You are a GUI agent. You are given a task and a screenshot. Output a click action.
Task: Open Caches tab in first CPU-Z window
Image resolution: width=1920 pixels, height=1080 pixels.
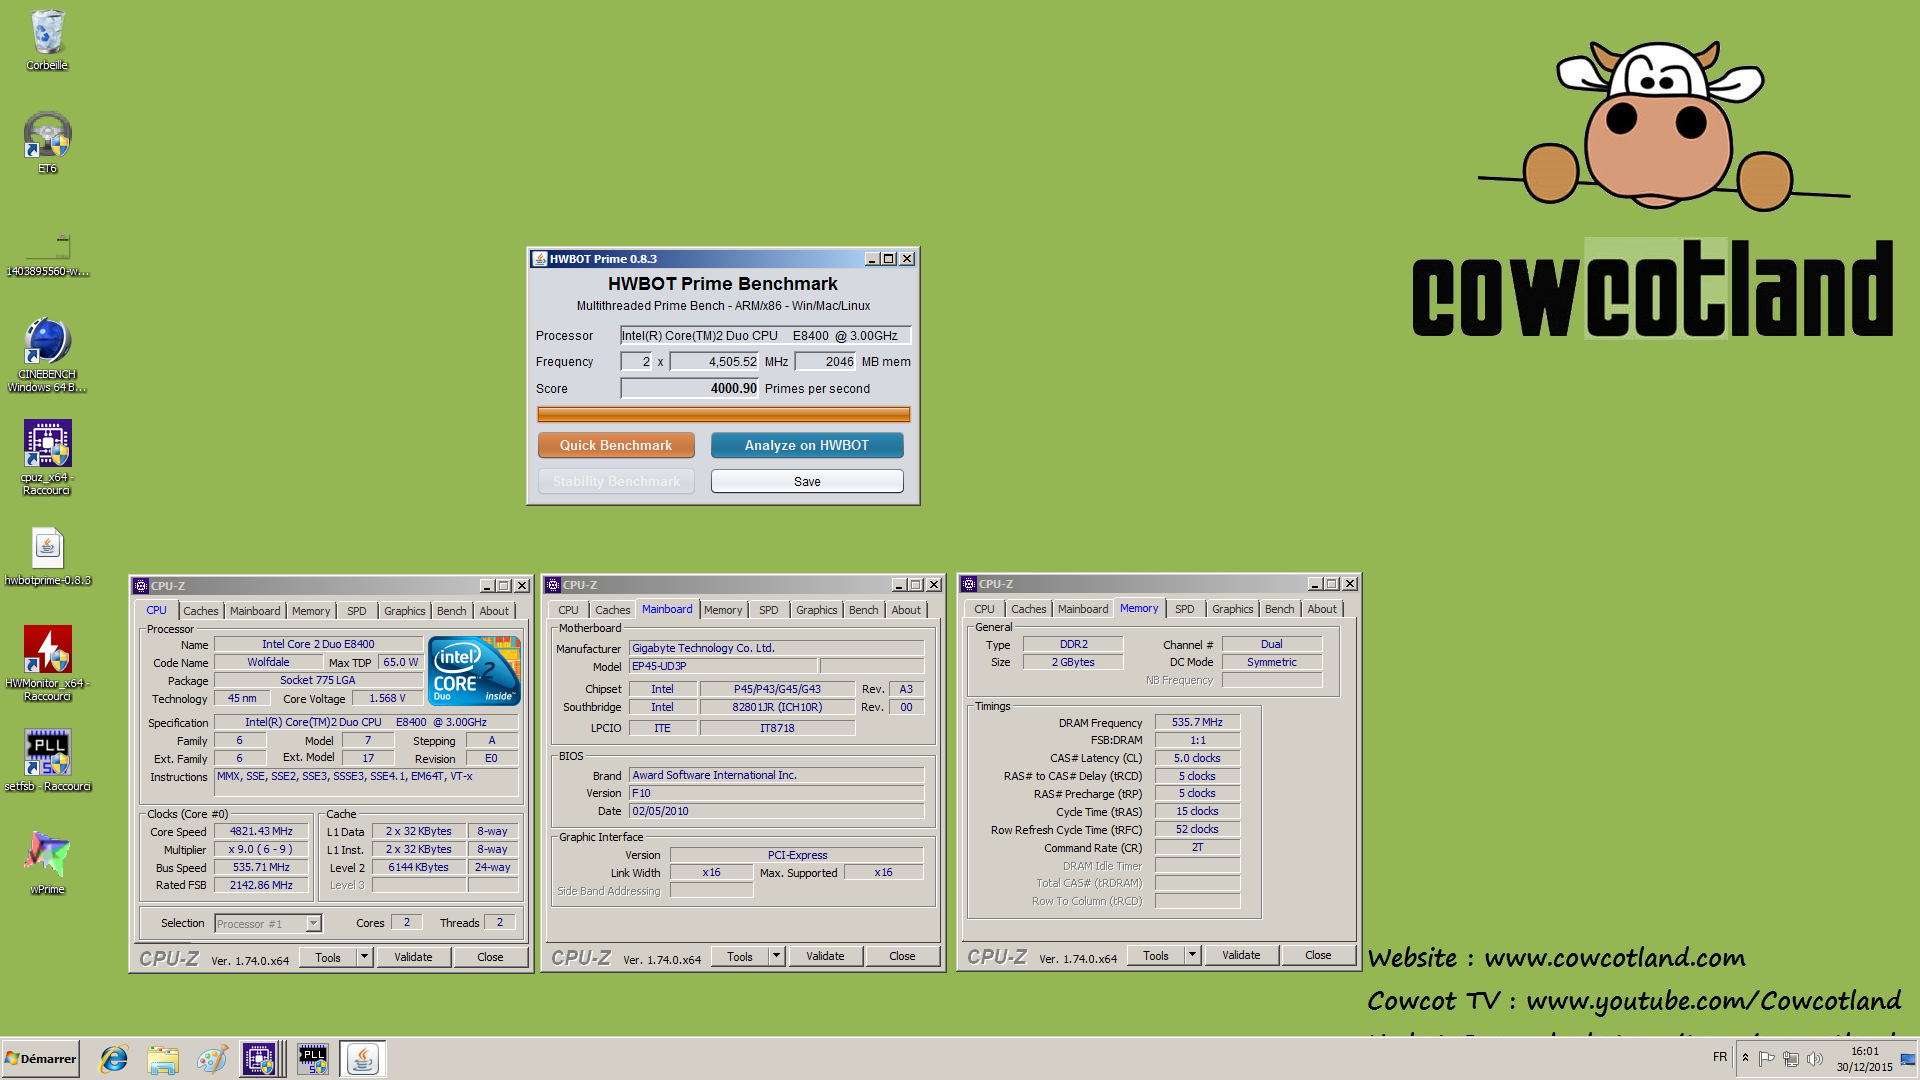(x=200, y=611)
